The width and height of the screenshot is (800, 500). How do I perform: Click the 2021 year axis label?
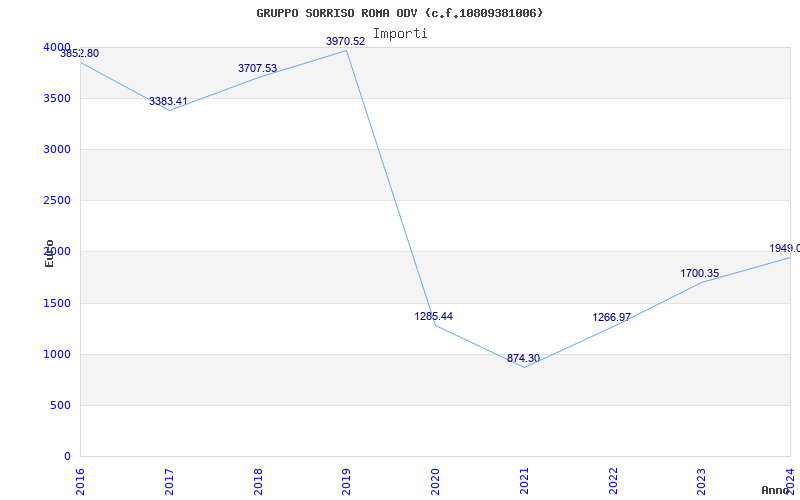524,482
